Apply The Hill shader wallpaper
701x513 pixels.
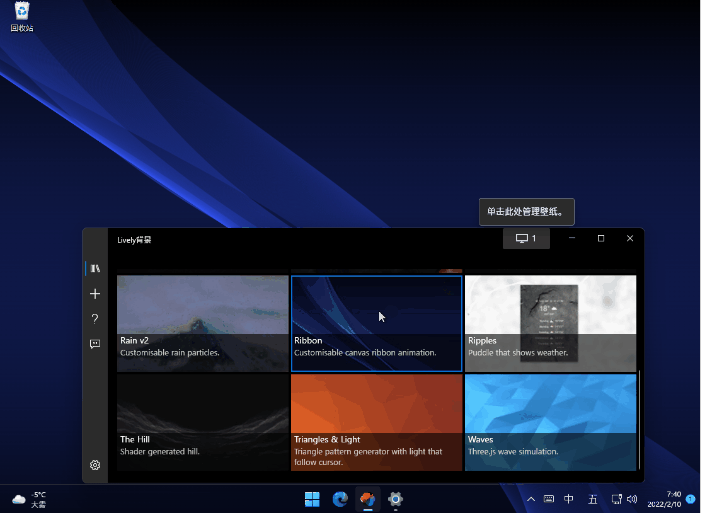pos(203,422)
